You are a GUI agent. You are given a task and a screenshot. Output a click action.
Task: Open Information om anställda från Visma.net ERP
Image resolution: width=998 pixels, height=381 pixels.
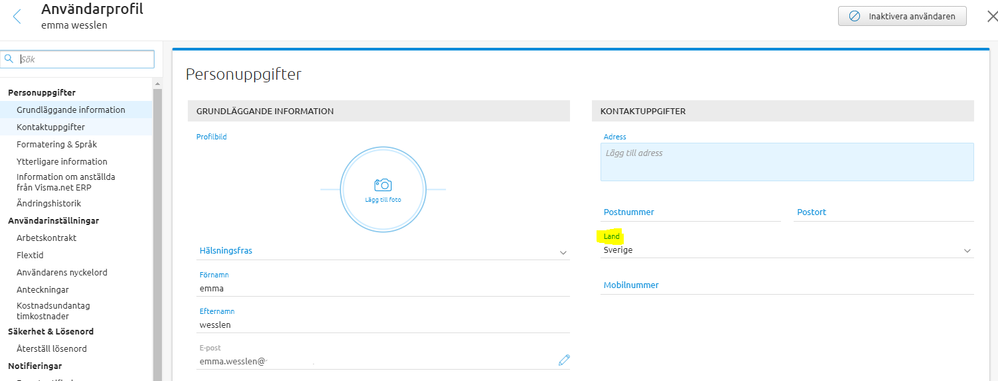[66, 182]
